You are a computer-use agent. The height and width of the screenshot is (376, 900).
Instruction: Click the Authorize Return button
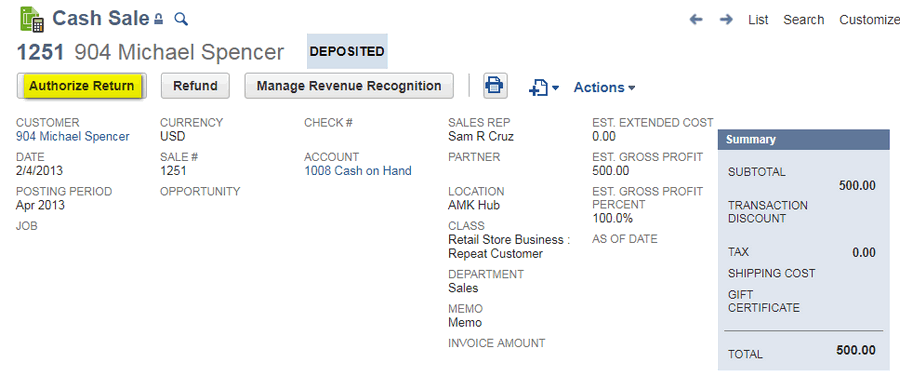[x=82, y=86]
